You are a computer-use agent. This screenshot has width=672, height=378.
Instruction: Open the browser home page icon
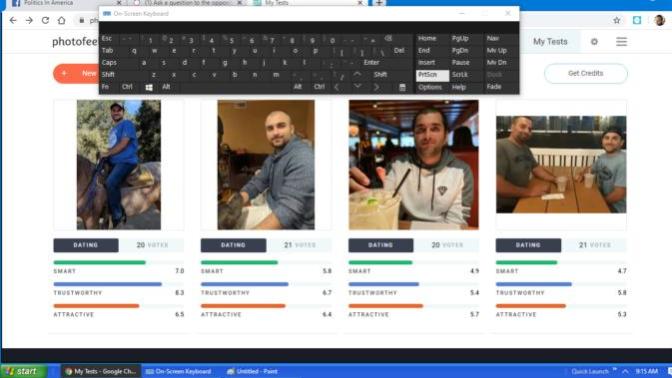tap(61, 20)
